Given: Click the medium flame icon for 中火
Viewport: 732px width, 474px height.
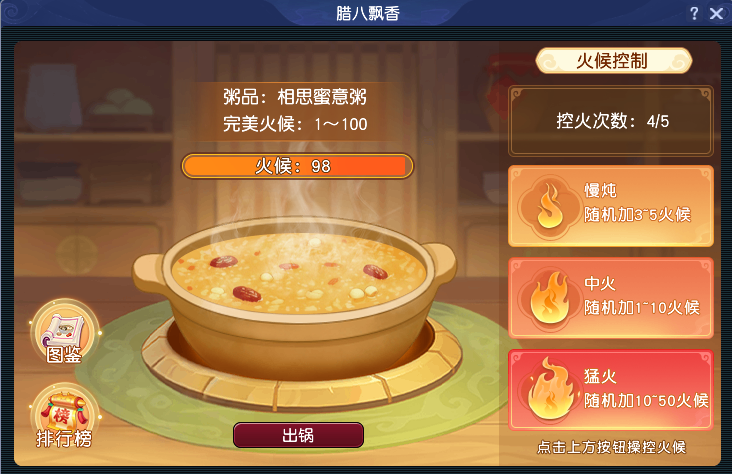Looking at the screenshot, I should tap(550, 298).
